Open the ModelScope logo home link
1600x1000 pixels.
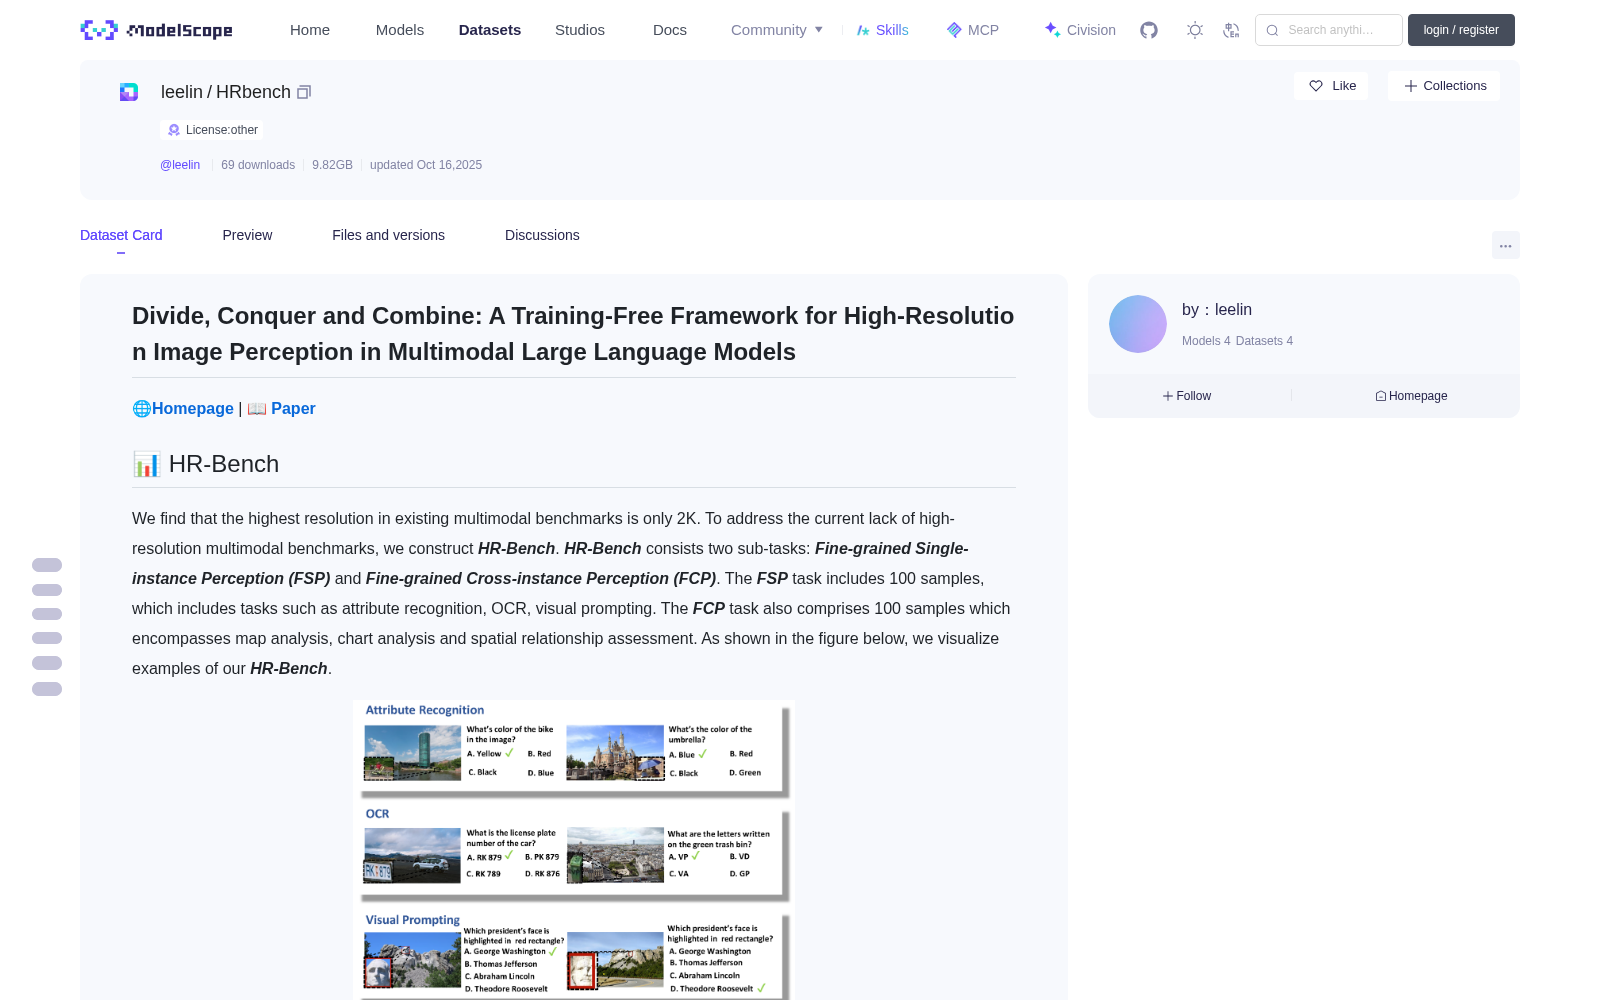[x=157, y=30]
